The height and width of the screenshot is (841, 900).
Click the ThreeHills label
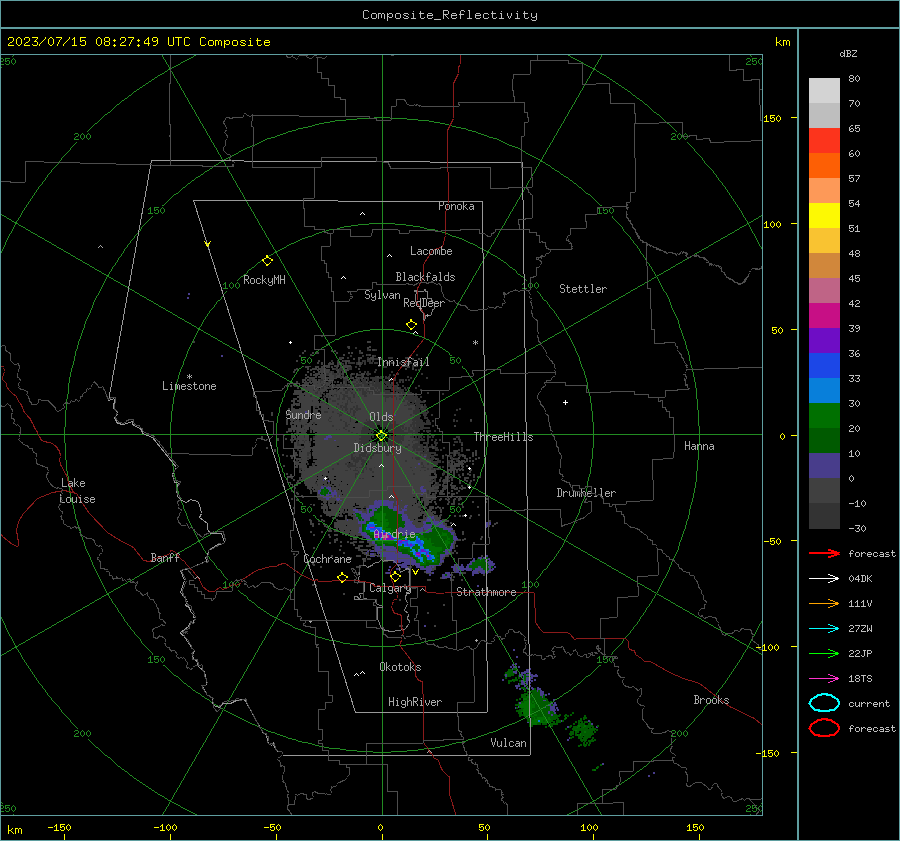coord(503,437)
